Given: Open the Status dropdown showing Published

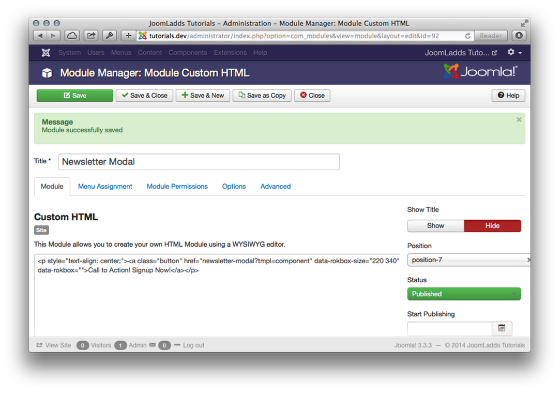Looking at the screenshot, I should pos(464,294).
